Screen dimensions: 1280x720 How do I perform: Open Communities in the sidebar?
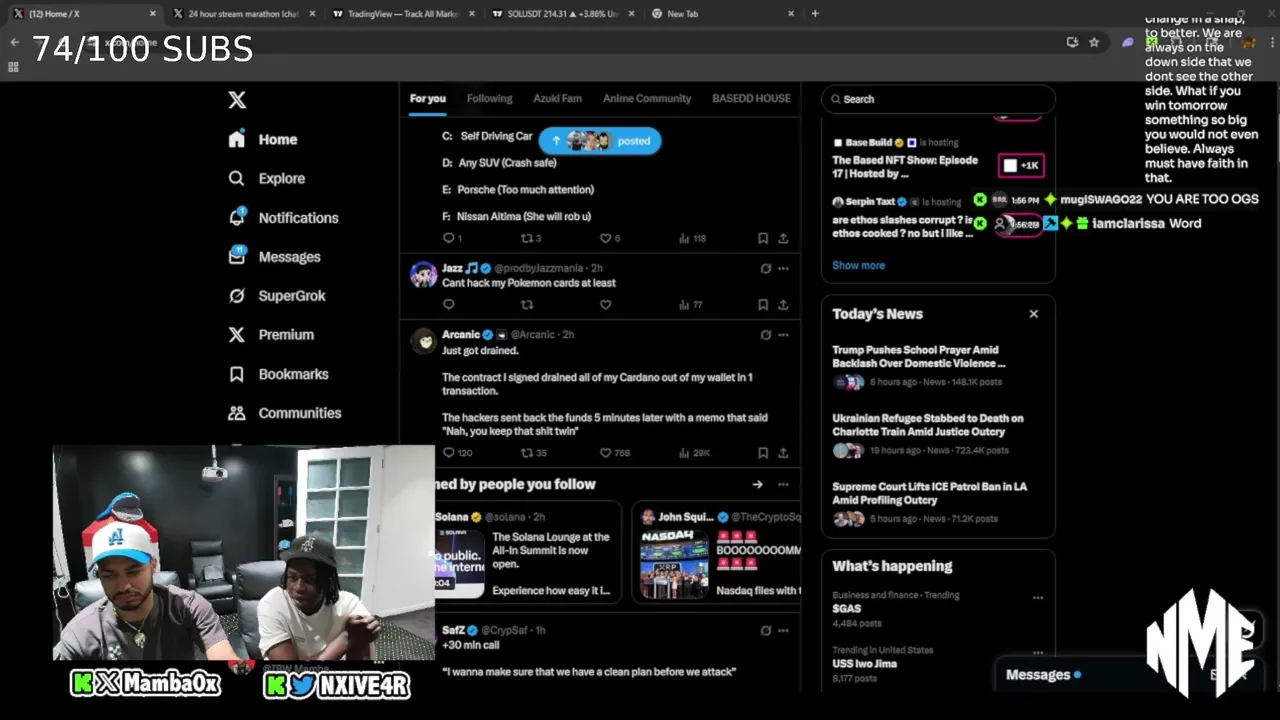point(285,412)
